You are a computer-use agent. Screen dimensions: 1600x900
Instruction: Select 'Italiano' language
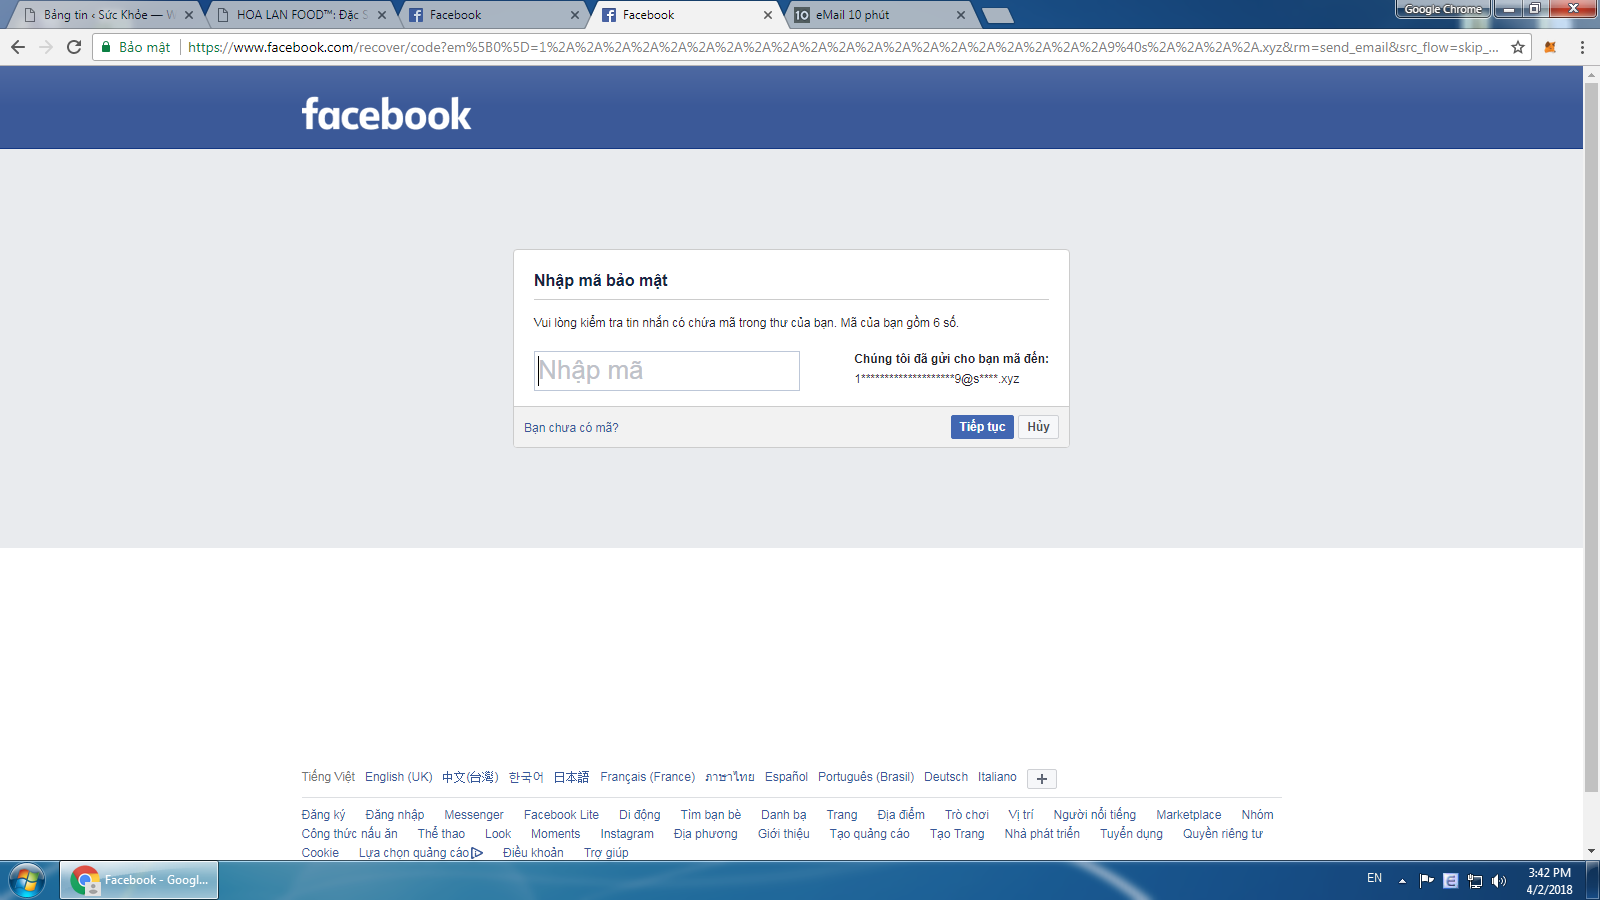pyautogui.click(x=997, y=777)
